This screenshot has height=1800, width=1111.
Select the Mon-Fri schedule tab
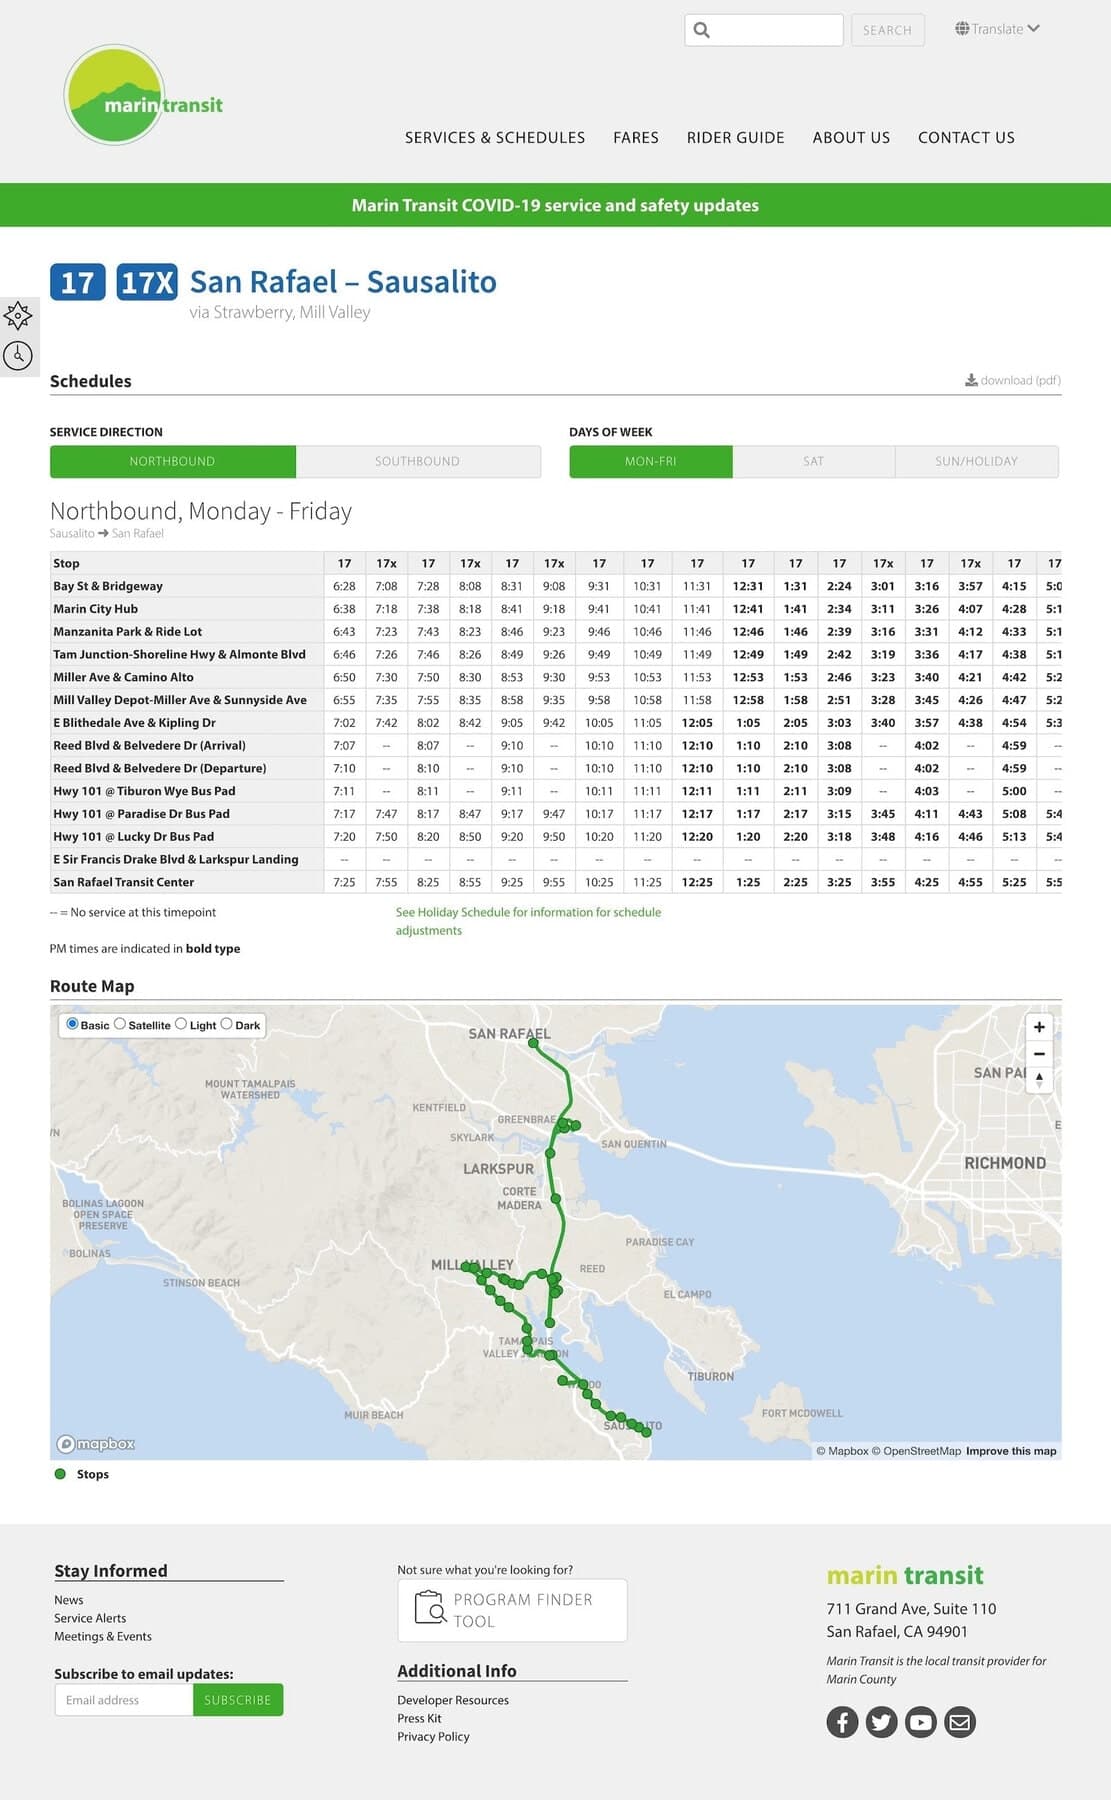click(x=651, y=461)
